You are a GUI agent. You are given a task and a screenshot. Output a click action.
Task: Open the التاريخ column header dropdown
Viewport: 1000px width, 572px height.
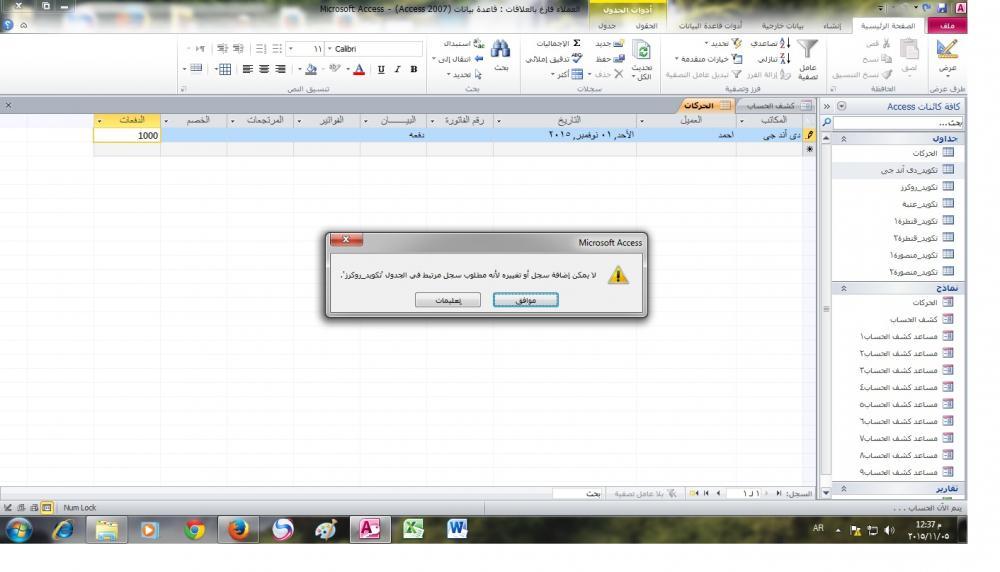499,121
